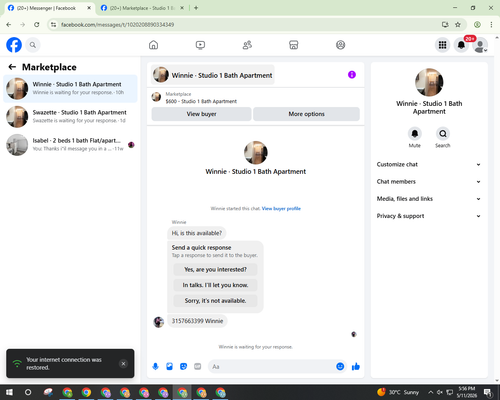Open Facebook search magnifier
The height and width of the screenshot is (400, 500).
pos(33,45)
